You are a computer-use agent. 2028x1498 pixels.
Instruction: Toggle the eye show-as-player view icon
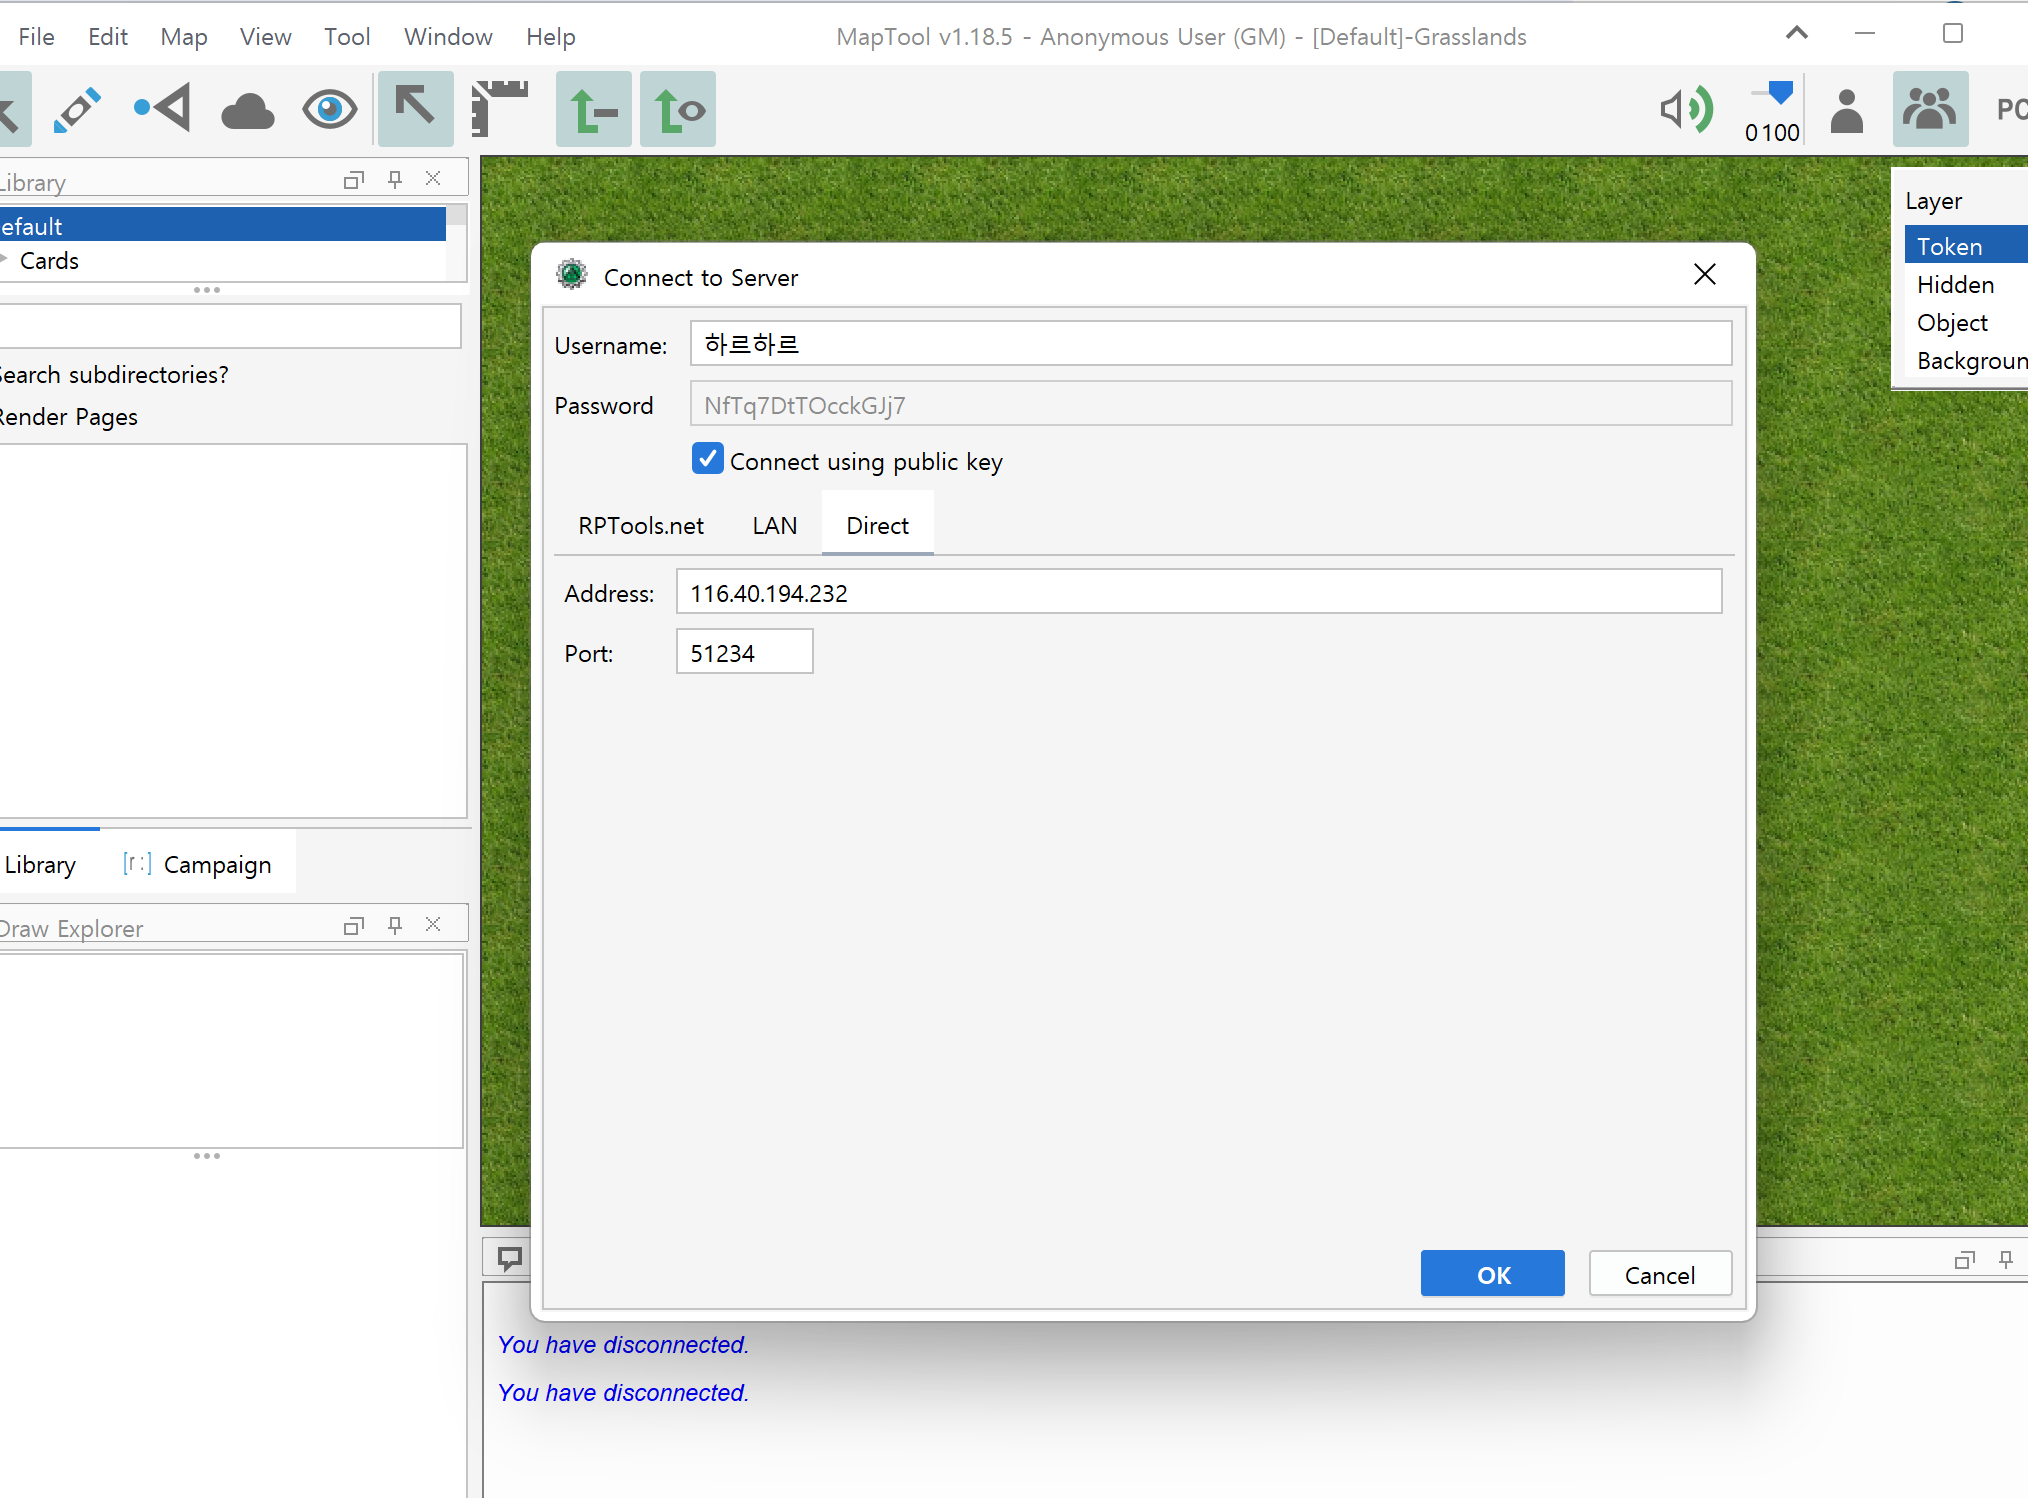(330, 110)
